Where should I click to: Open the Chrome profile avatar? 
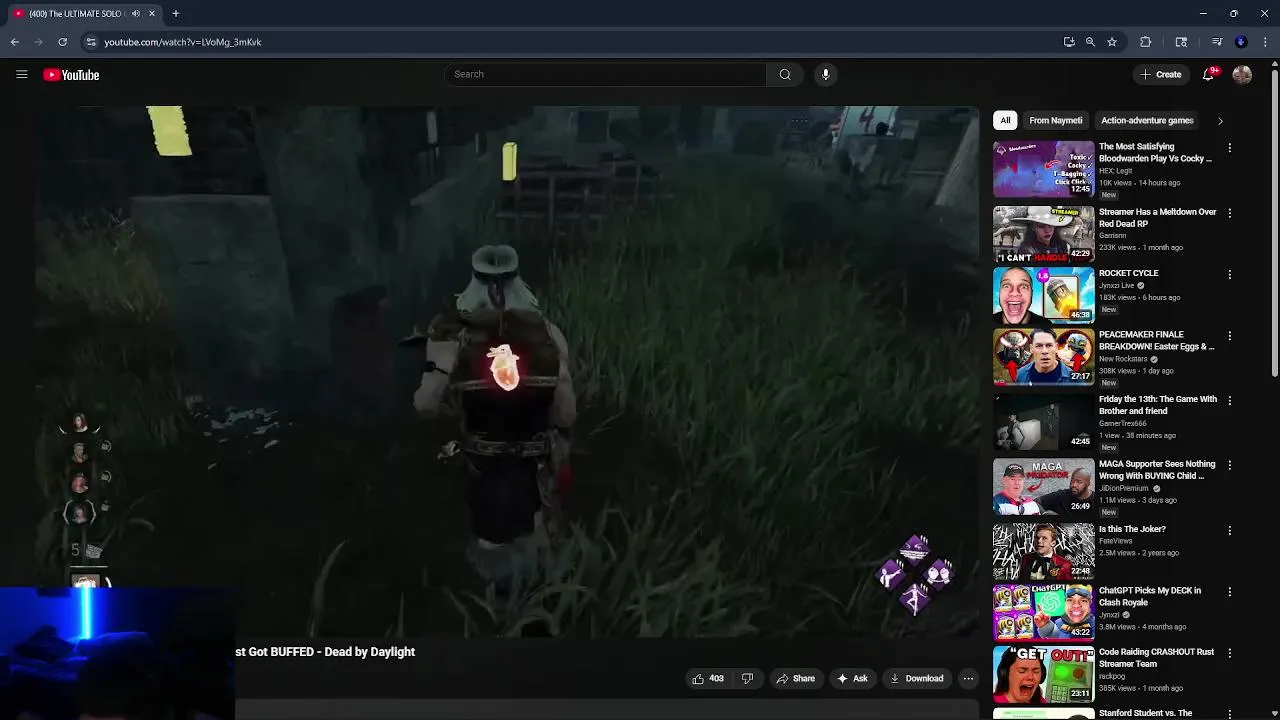[x=1241, y=42]
